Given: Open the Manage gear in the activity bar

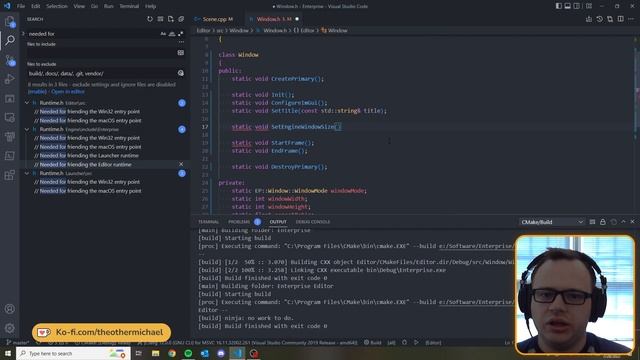Looking at the screenshot, I should (x=10, y=328).
